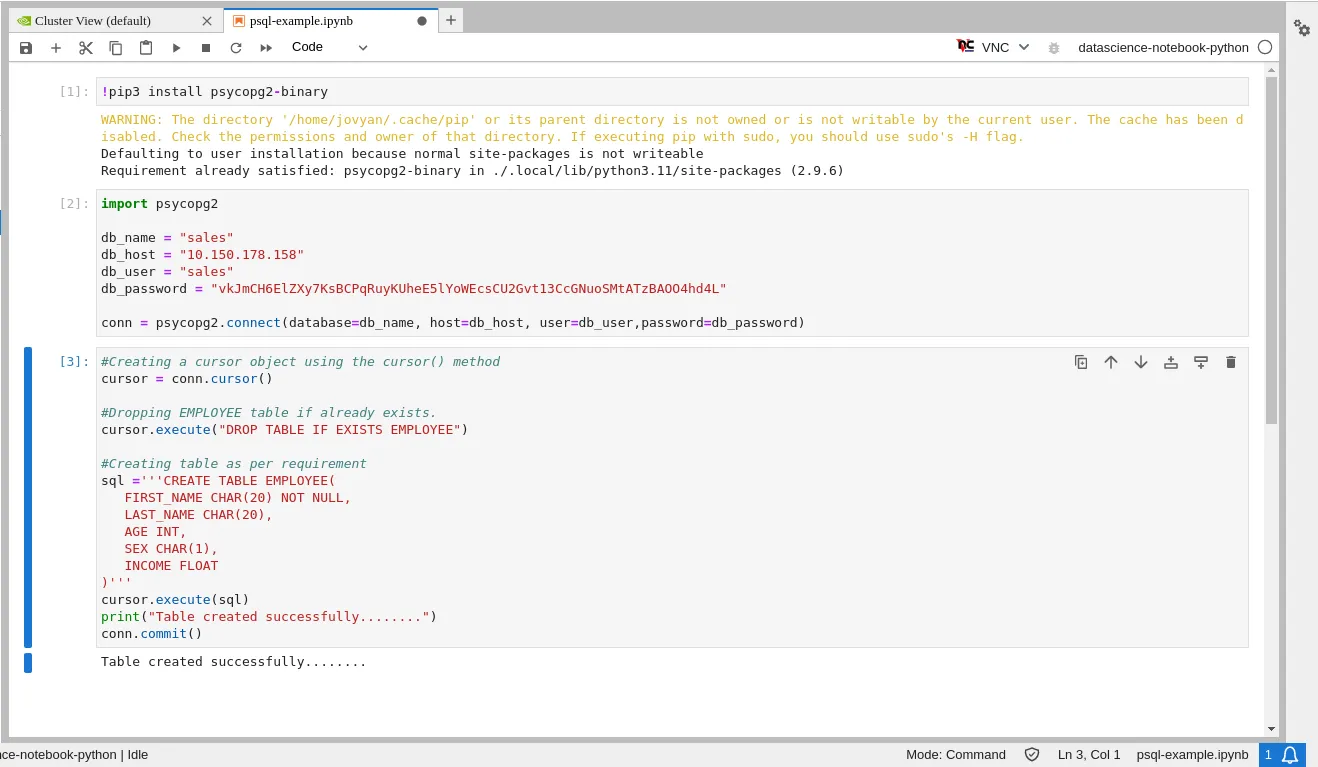Cut the selected cell with scissors icon
Viewport: 1318px width, 767px height.
(x=86, y=48)
